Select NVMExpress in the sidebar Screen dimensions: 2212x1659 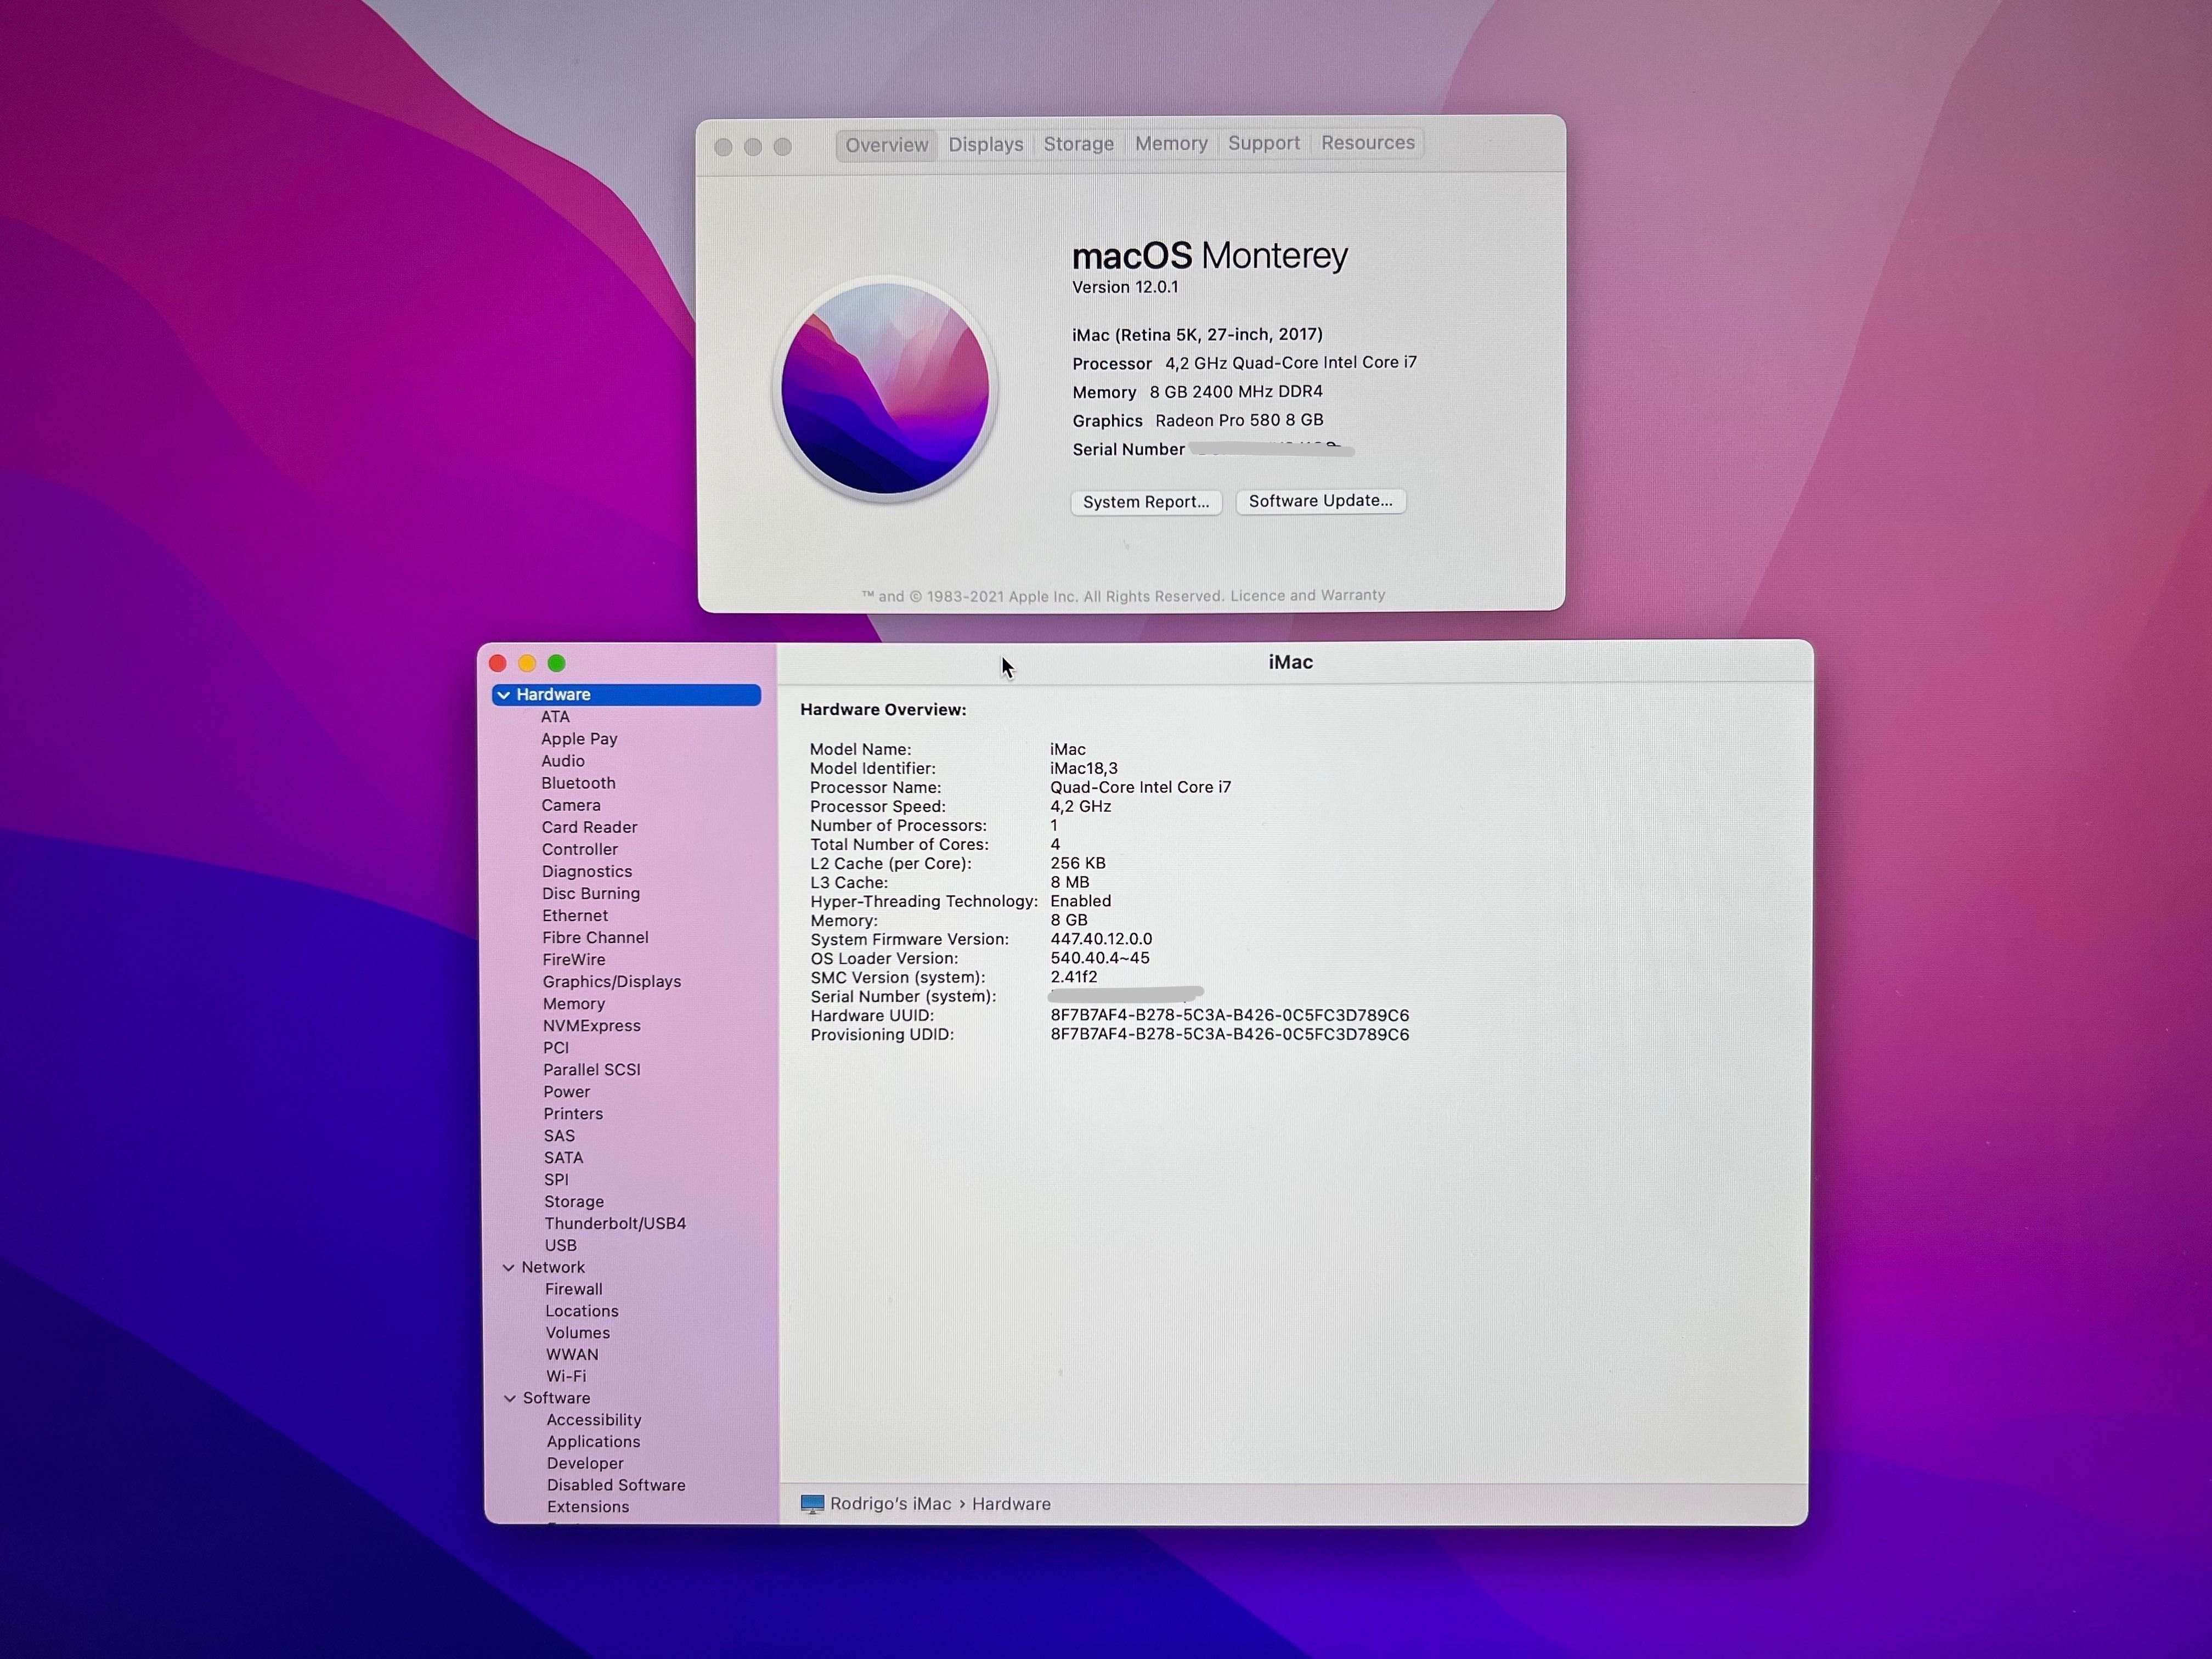click(x=592, y=1026)
